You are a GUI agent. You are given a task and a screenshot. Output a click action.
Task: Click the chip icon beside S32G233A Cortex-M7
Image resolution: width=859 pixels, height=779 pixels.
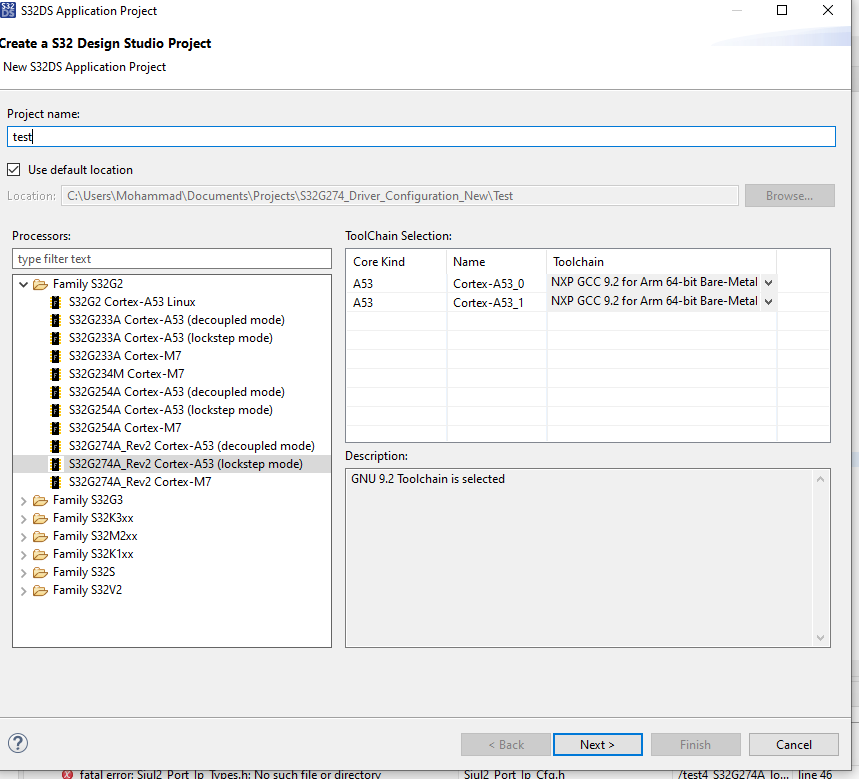pos(56,355)
